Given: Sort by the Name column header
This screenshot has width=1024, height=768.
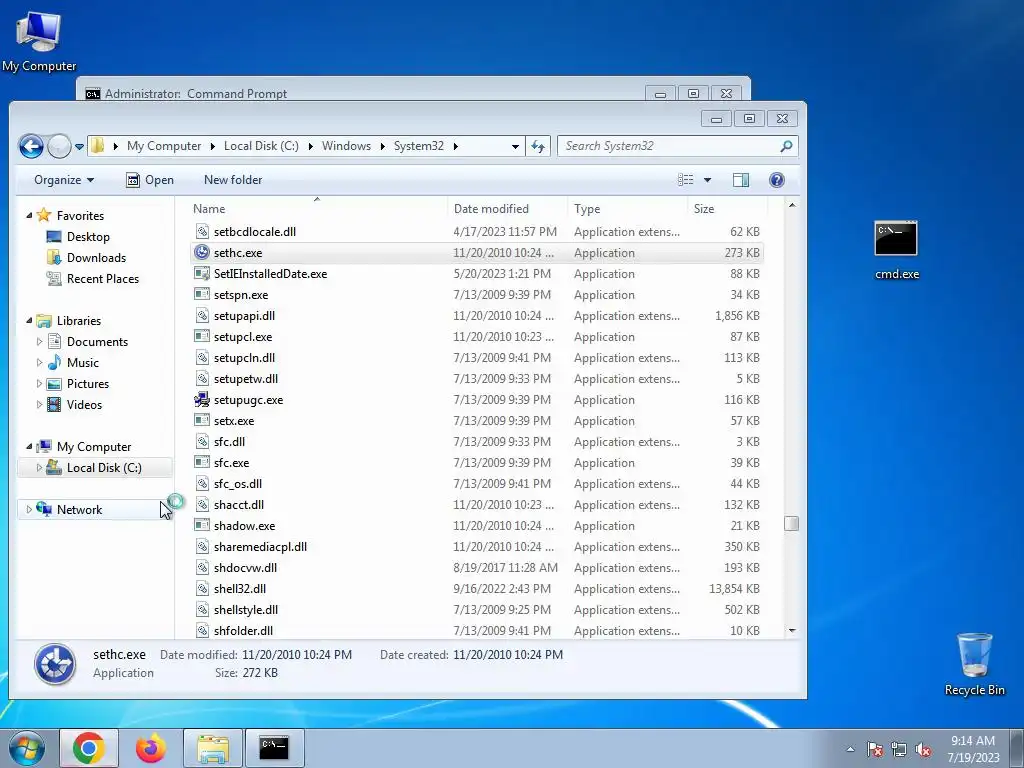Looking at the screenshot, I should coord(209,209).
